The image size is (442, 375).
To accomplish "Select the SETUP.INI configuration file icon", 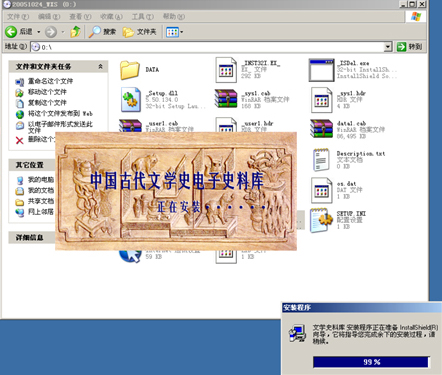I will pyautogui.click(x=321, y=220).
